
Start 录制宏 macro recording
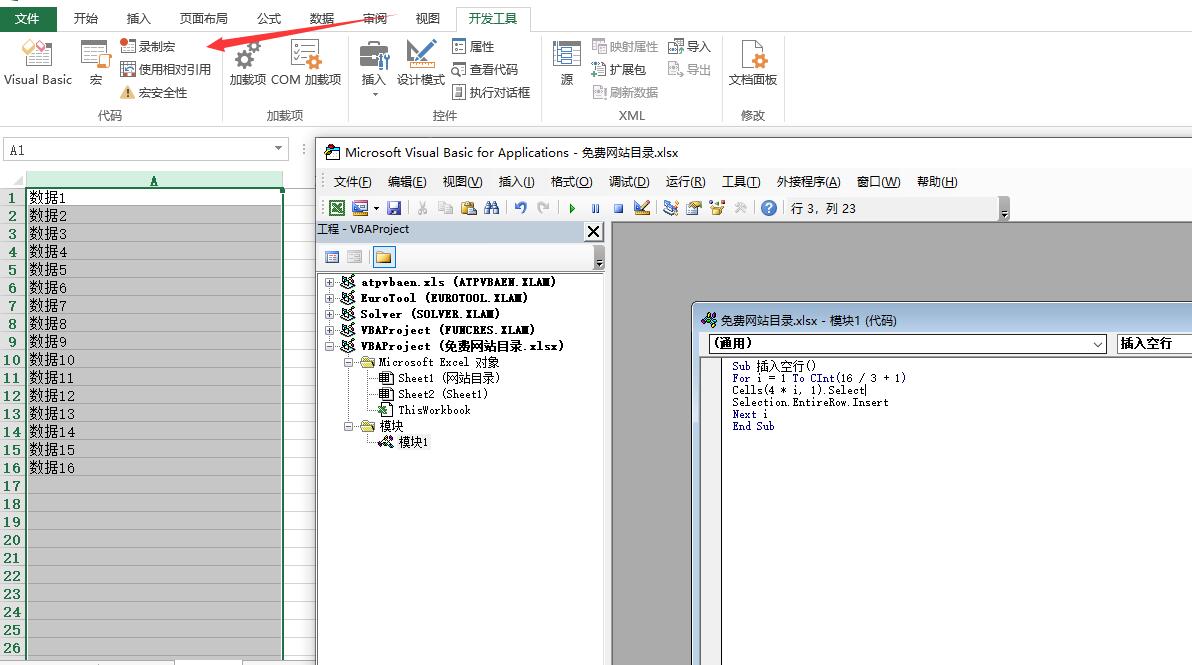(x=147, y=46)
